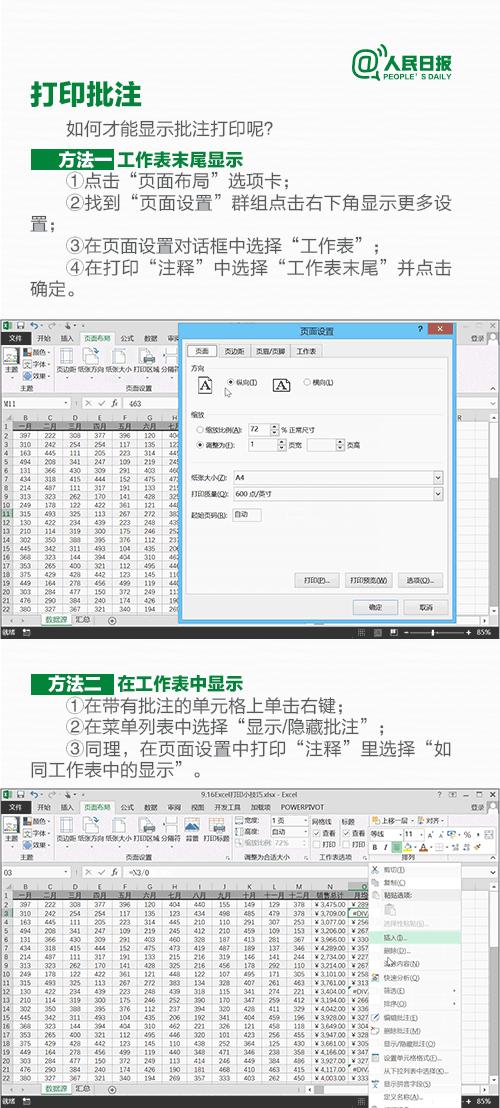Click the new sheet plus beside 汇总 behind 页面设置 dialog
Screen dimensions: 500x1108
pos(112,620)
